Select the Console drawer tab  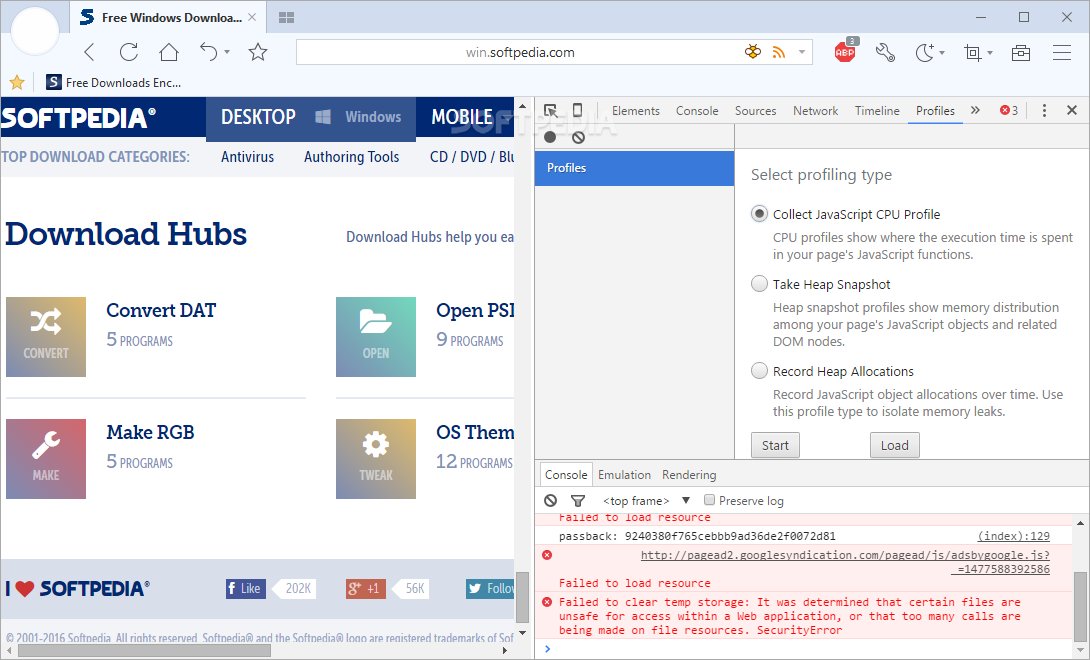(x=566, y=474)
